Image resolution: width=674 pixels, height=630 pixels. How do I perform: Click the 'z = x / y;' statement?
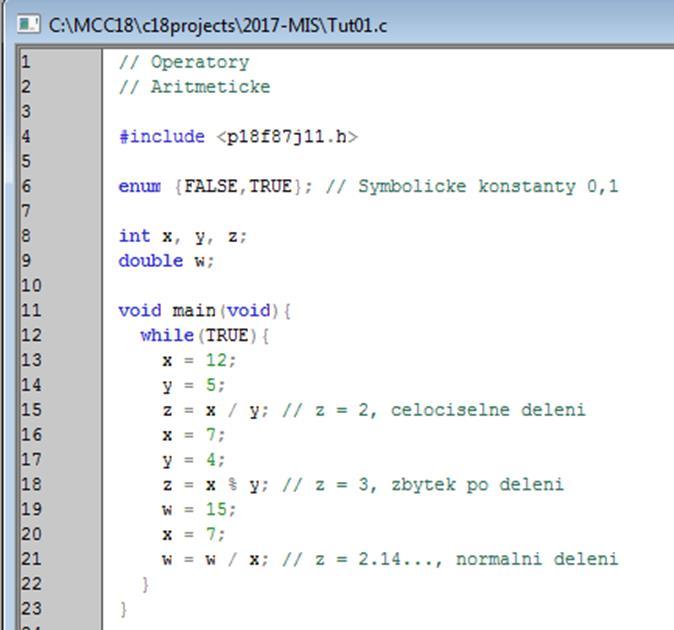coord(216,410)
